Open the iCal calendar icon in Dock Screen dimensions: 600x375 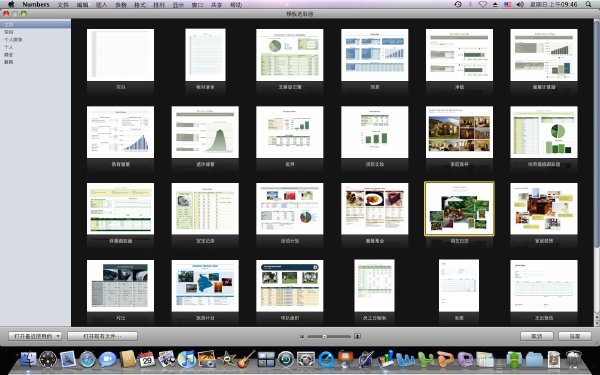(147, 359)
